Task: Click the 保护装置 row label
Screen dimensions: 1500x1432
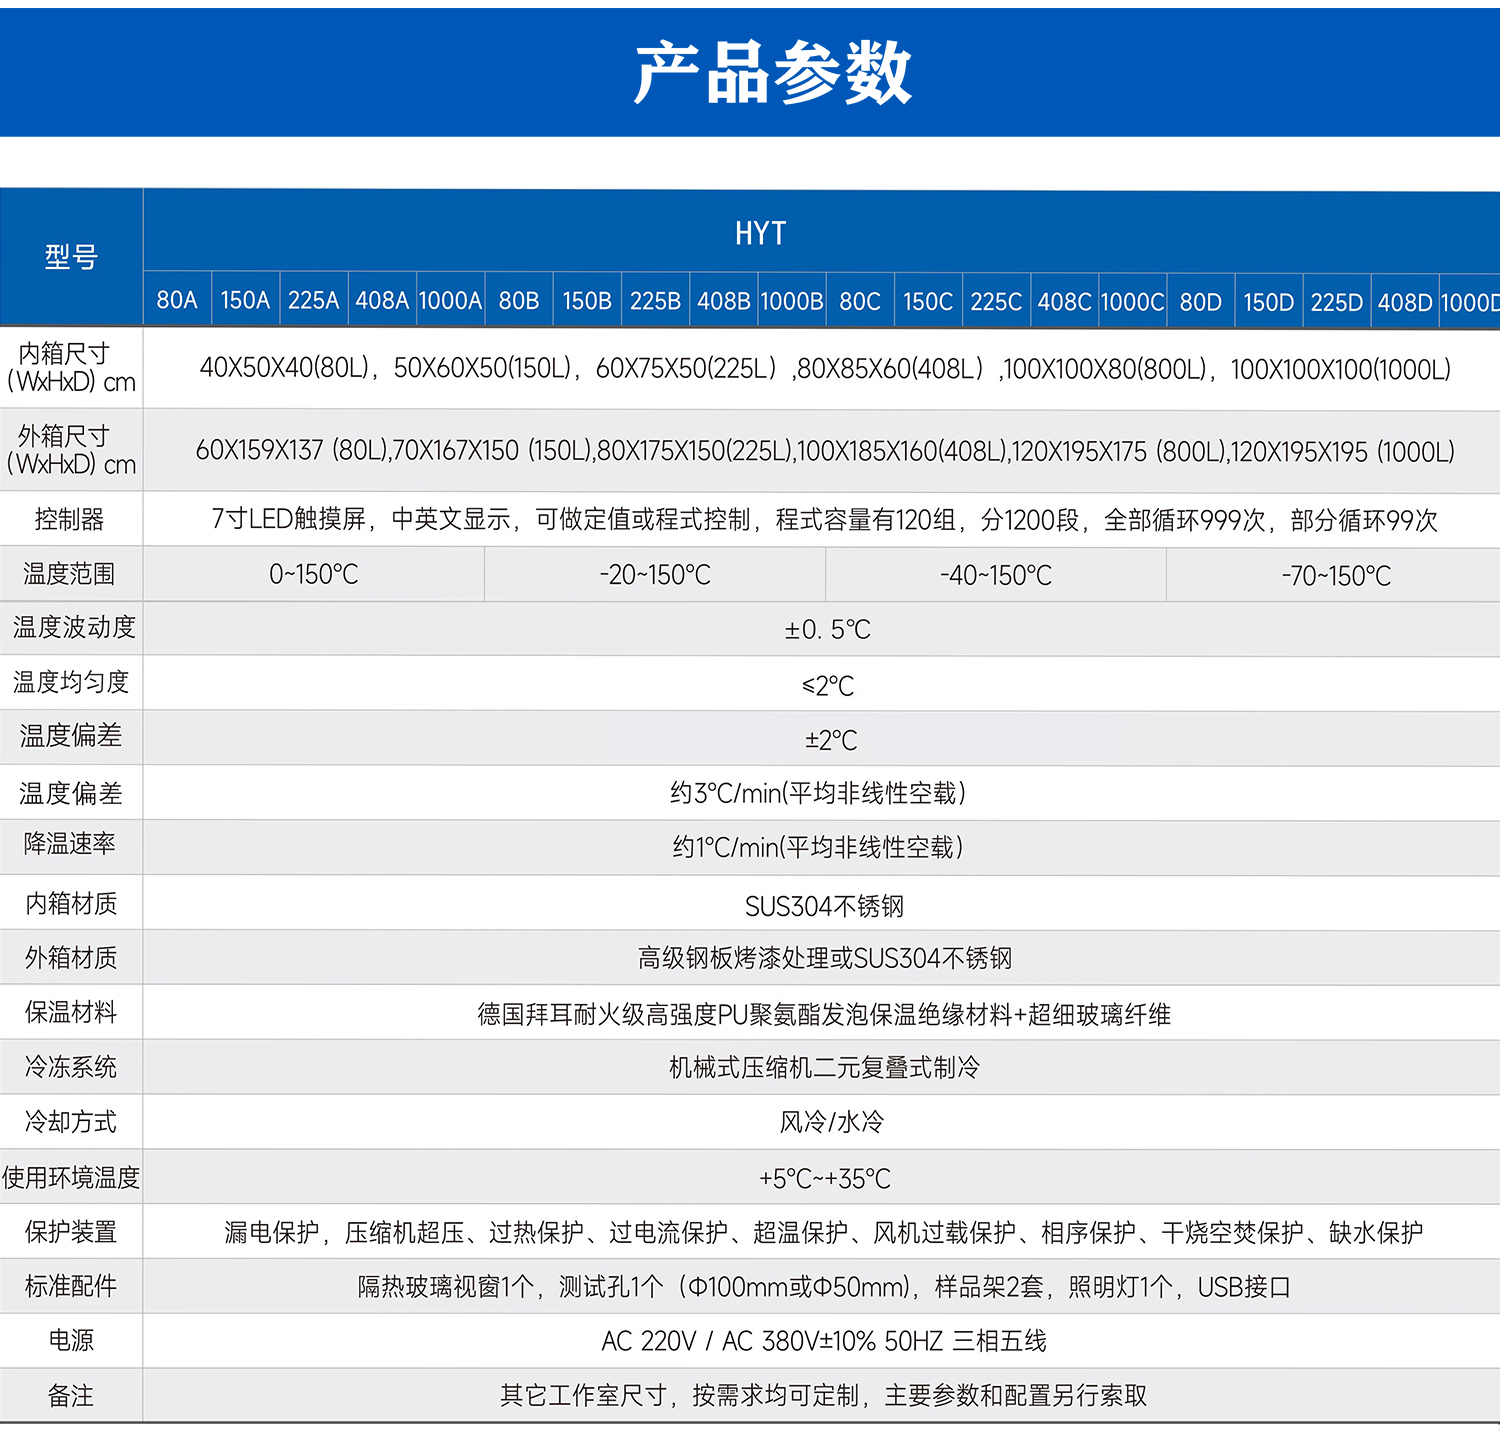Action: (71, 1232)
